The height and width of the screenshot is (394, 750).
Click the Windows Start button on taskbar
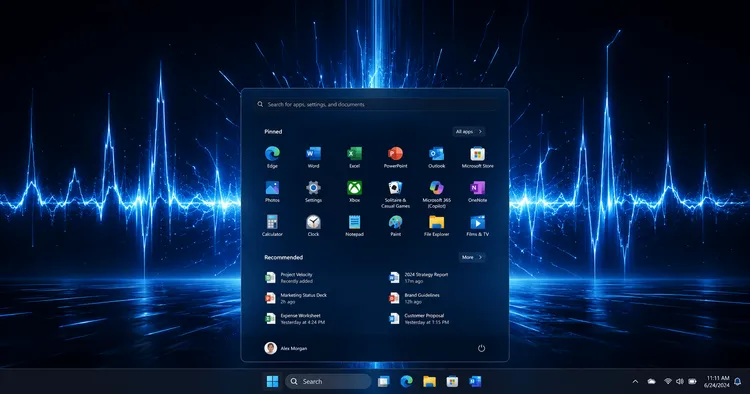(x=272, y=381)
